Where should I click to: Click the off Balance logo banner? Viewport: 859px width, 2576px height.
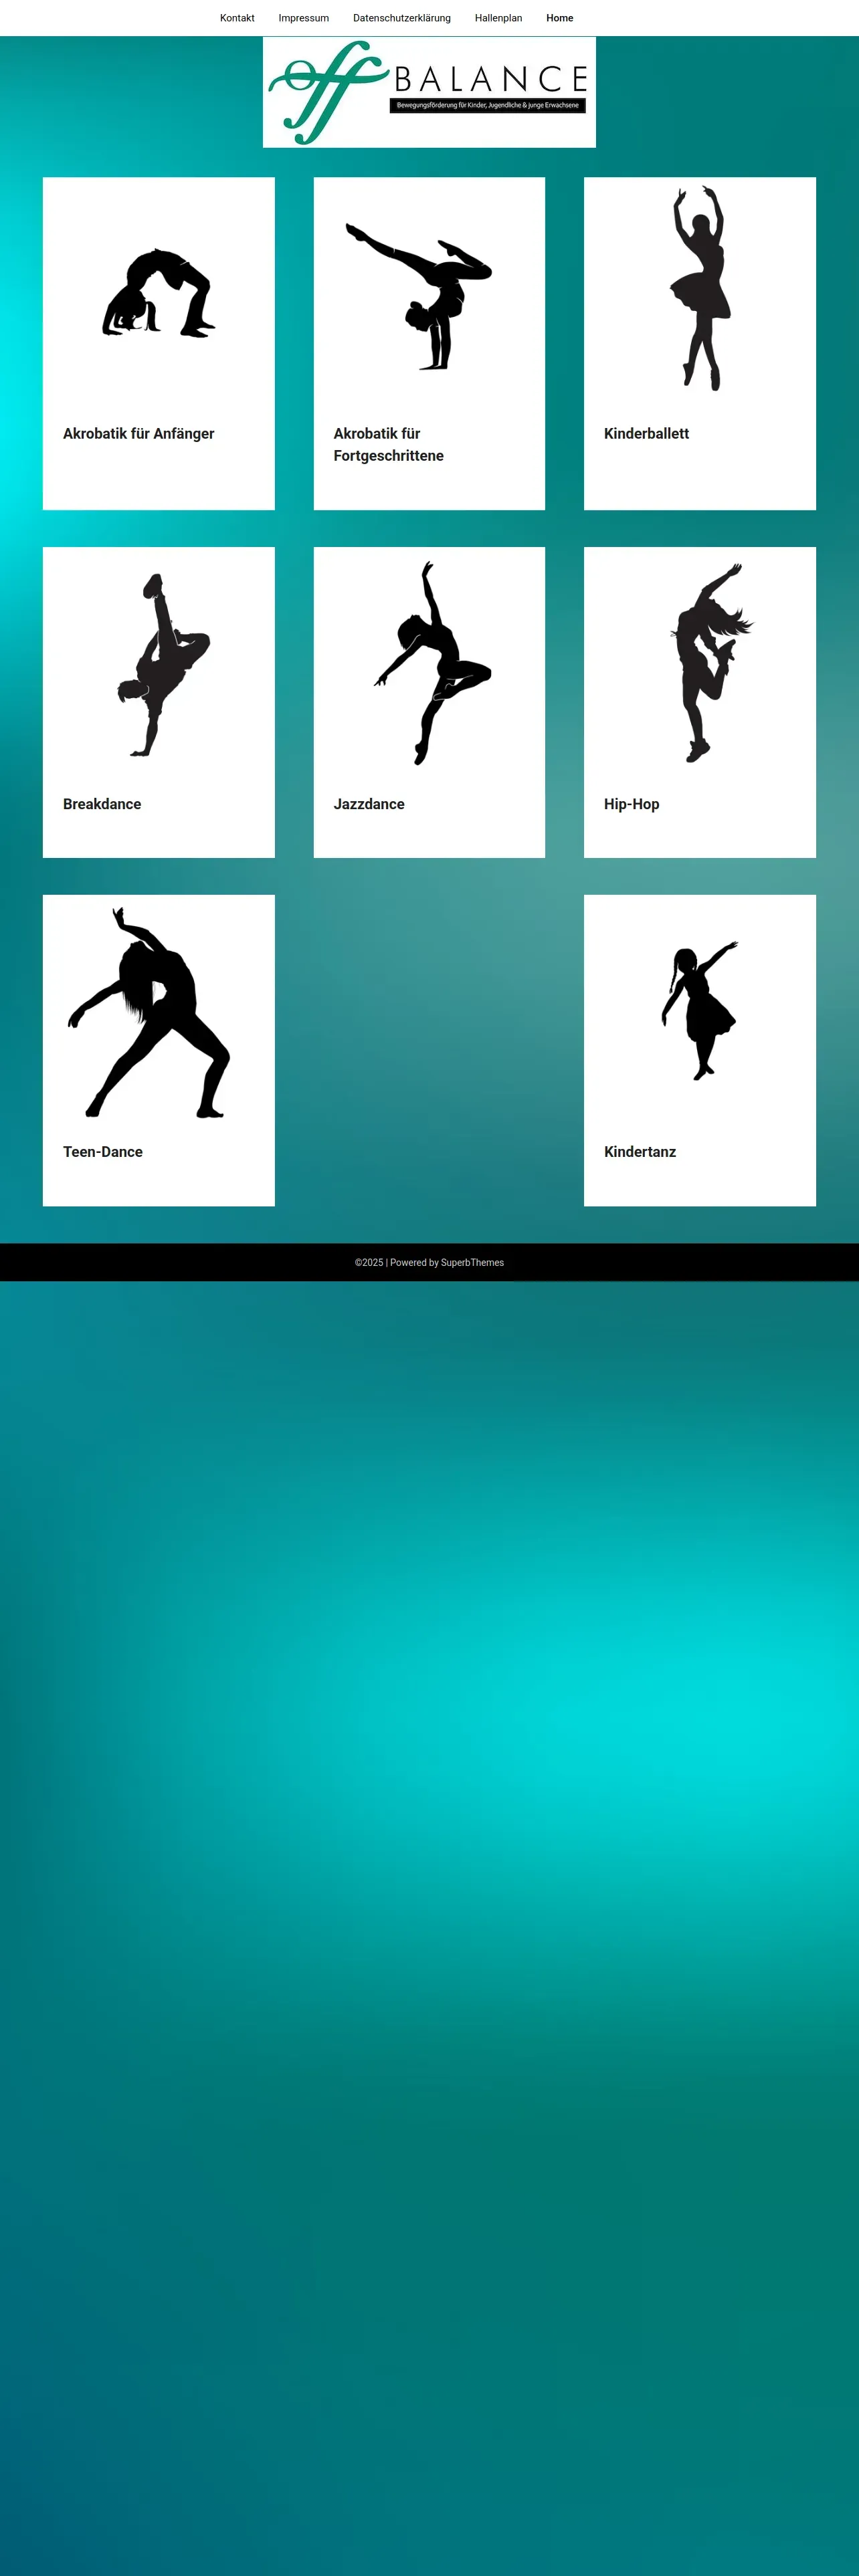click(429, 92)
